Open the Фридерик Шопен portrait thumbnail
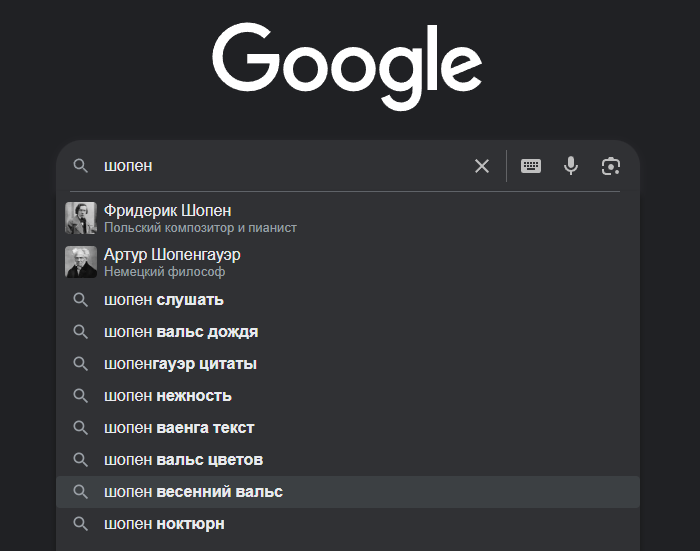 (x=81, y=218)
